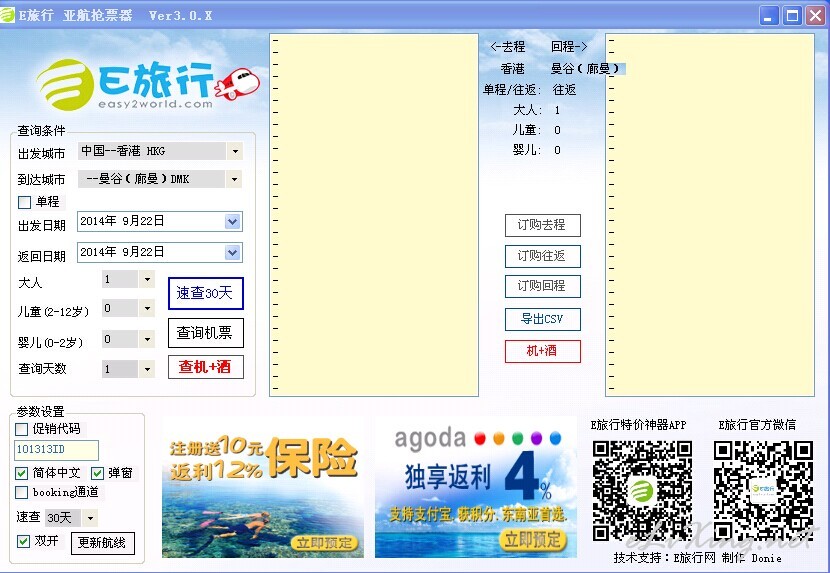Click the 回程-> label
The height and width of the screenshot is (573, 830).
tap(569, 47)
